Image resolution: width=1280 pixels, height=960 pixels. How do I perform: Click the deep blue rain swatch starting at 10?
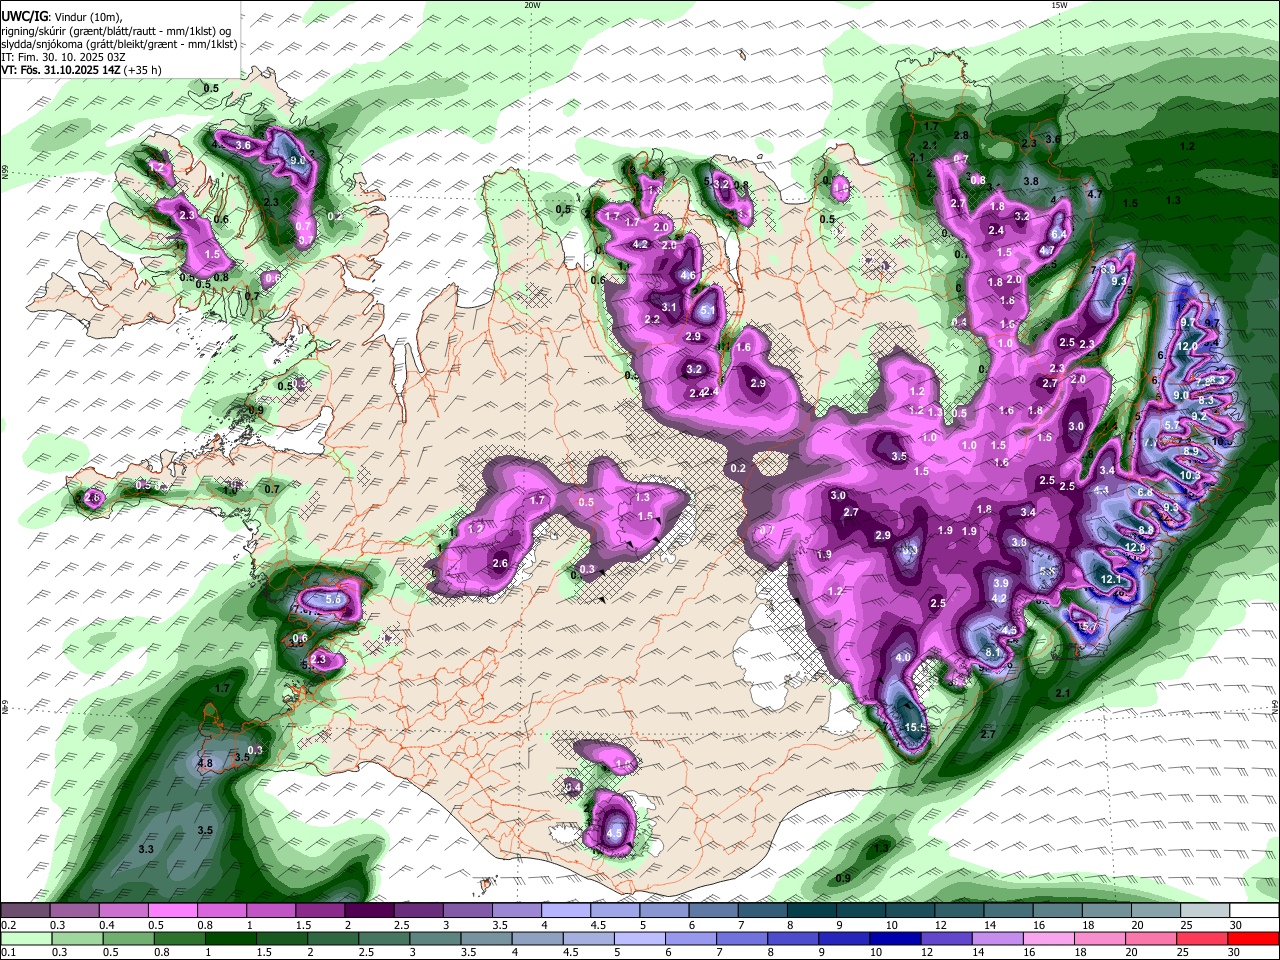896,938
